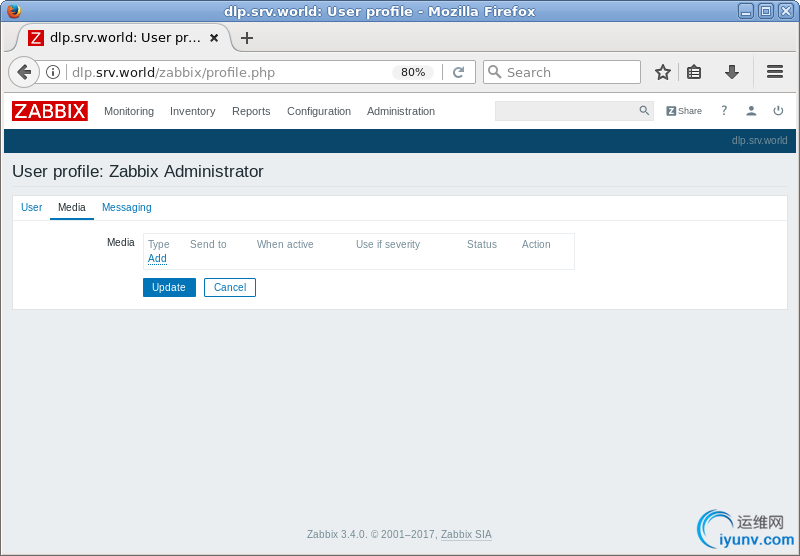
Task: Switch to the Messaging tab
Action: tap(127, 207)
